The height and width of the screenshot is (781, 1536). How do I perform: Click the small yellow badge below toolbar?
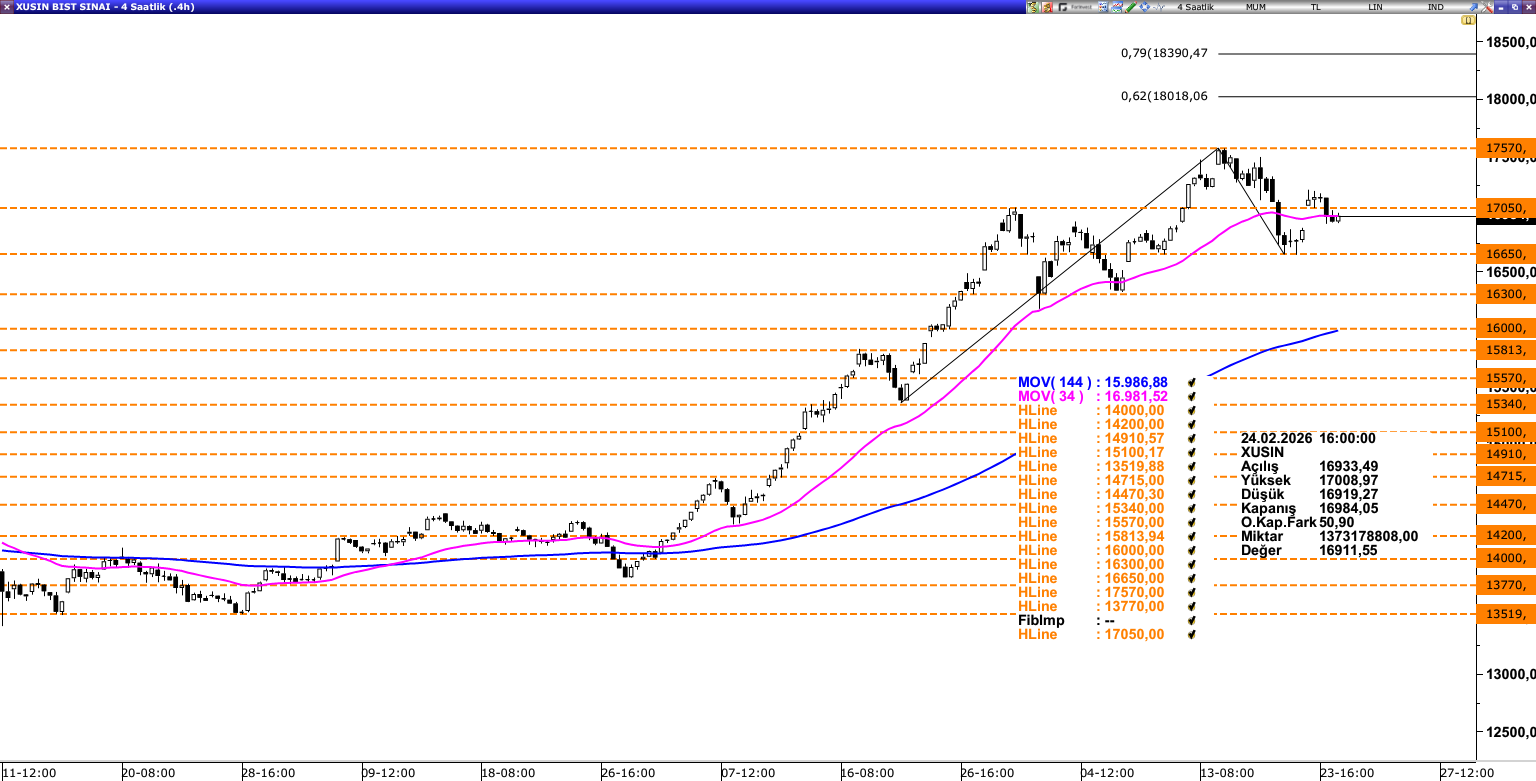click(x=1467, y=20)
